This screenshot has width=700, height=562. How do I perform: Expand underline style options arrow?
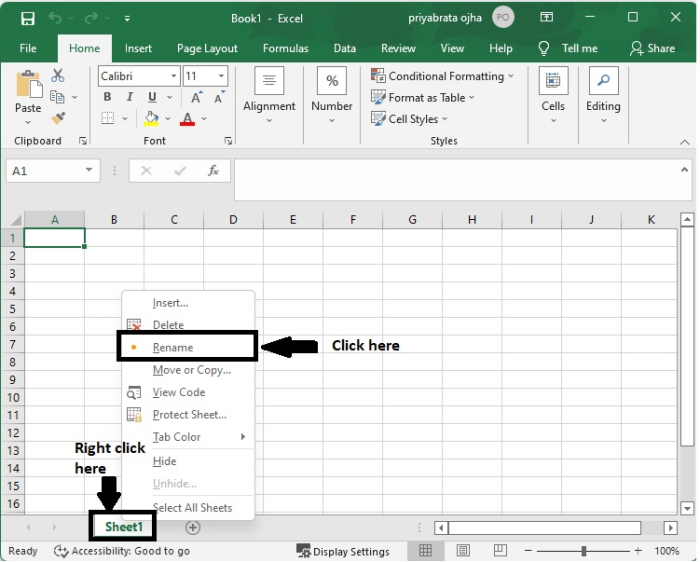170,97
